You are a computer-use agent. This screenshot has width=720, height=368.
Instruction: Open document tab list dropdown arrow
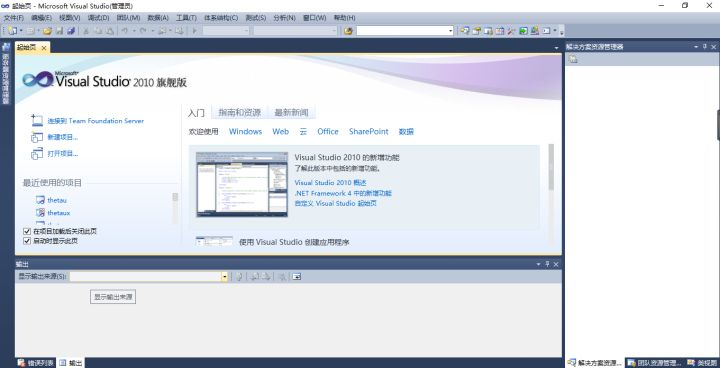tap(557, 48)
